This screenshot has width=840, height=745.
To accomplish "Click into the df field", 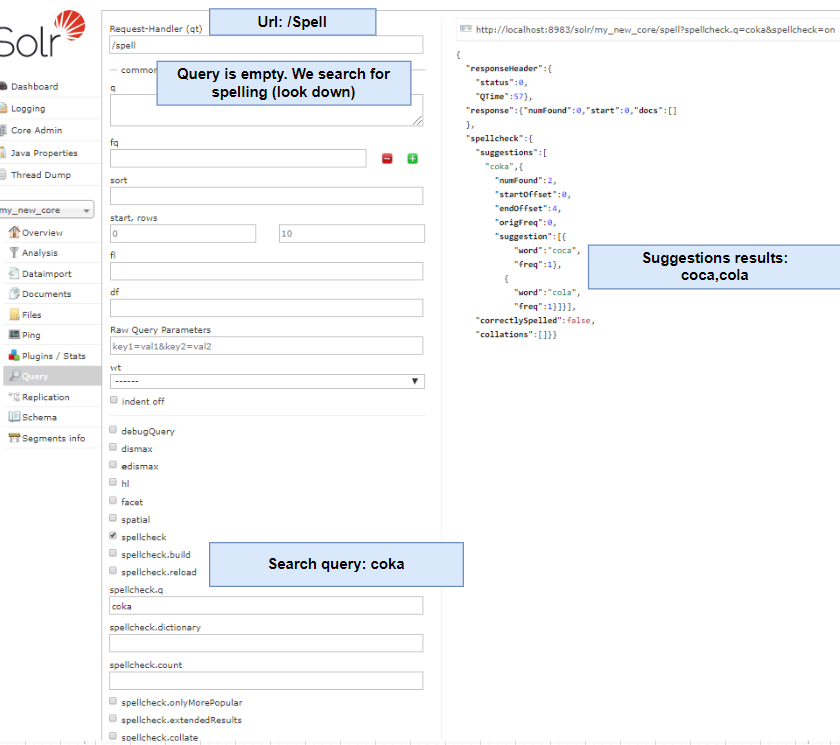I will click(266, 308).
